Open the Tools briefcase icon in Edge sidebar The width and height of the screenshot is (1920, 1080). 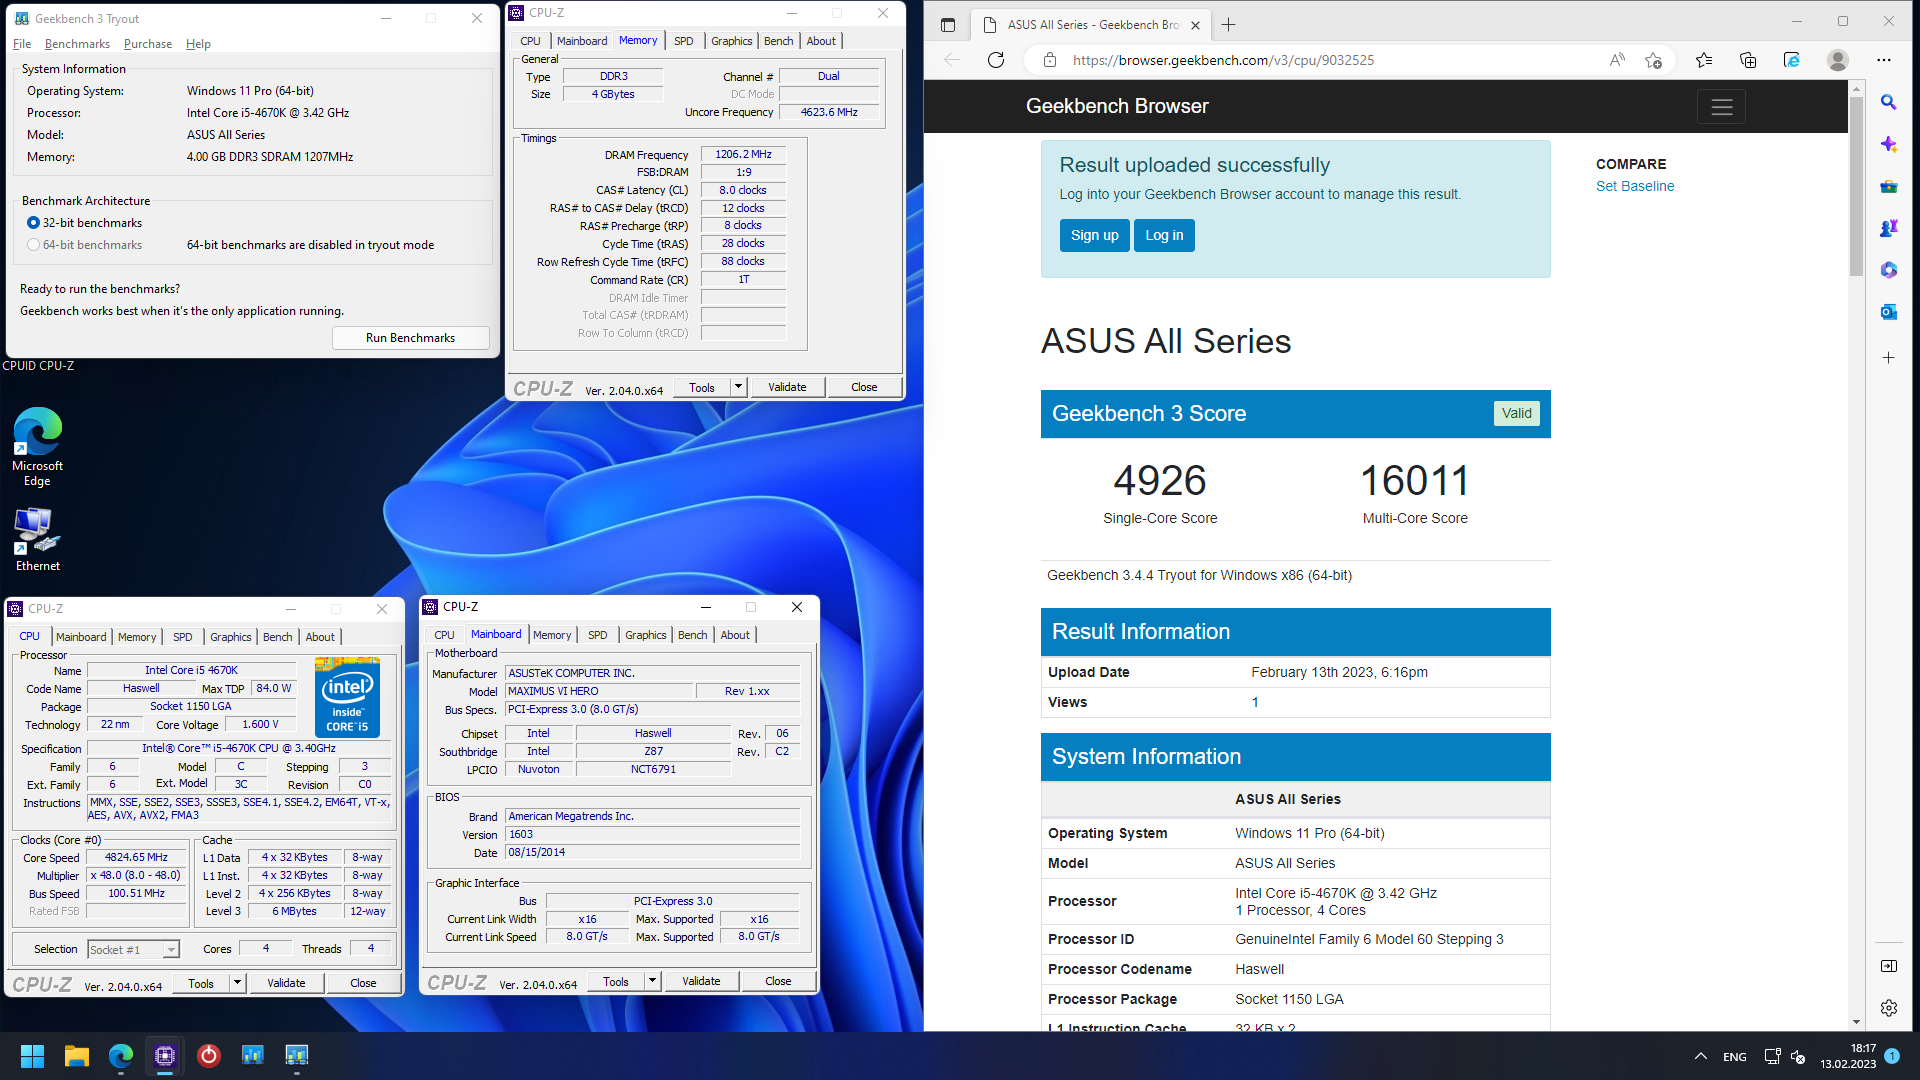(x=1888, y=187)
